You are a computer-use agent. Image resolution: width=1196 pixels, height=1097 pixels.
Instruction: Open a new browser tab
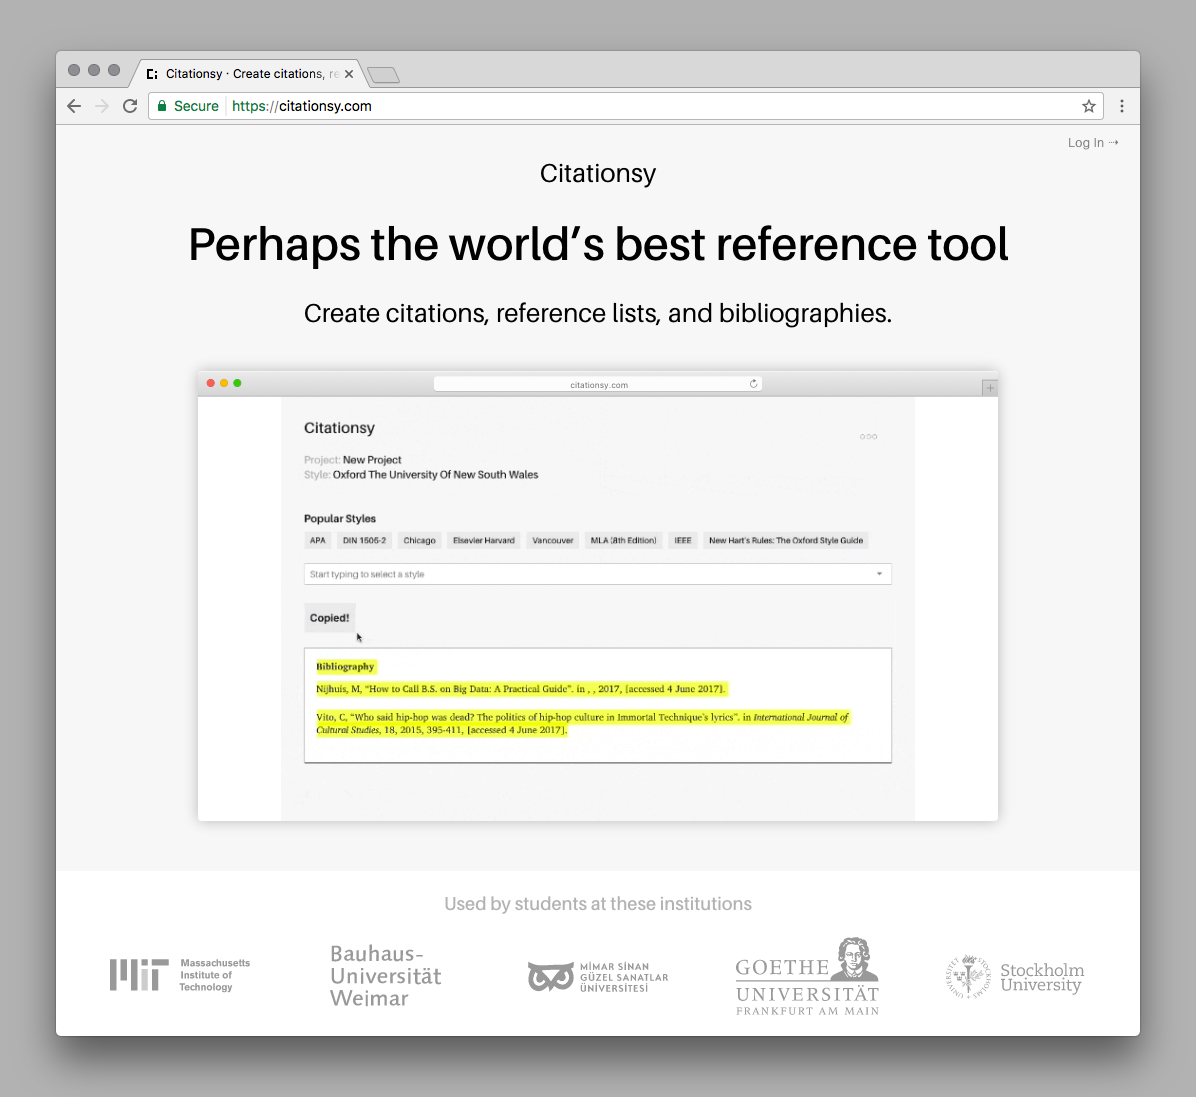point(382,74)
